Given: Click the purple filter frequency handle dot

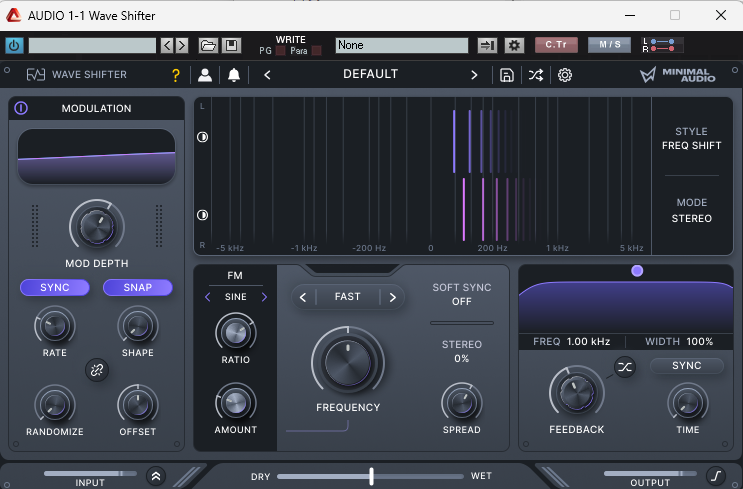Looking at the screenshot, I should (x=637, y=271).
